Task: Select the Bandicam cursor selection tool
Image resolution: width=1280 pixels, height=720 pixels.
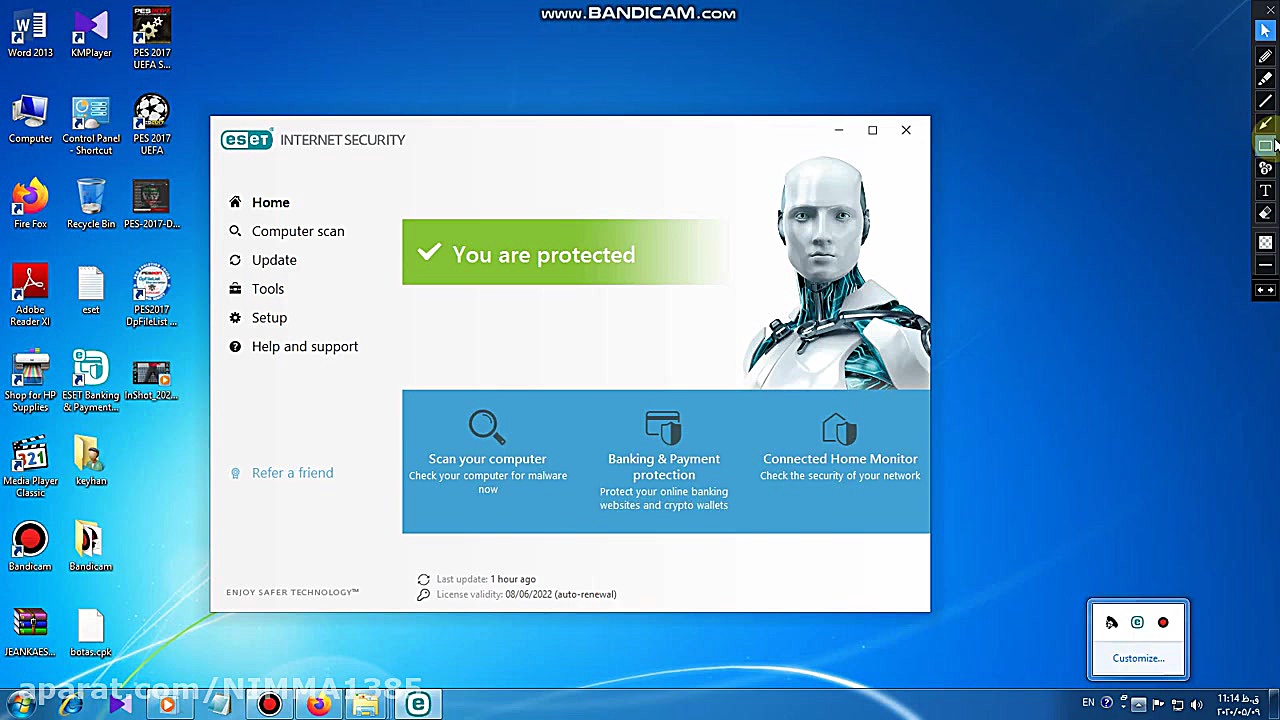Action: 1265,31
